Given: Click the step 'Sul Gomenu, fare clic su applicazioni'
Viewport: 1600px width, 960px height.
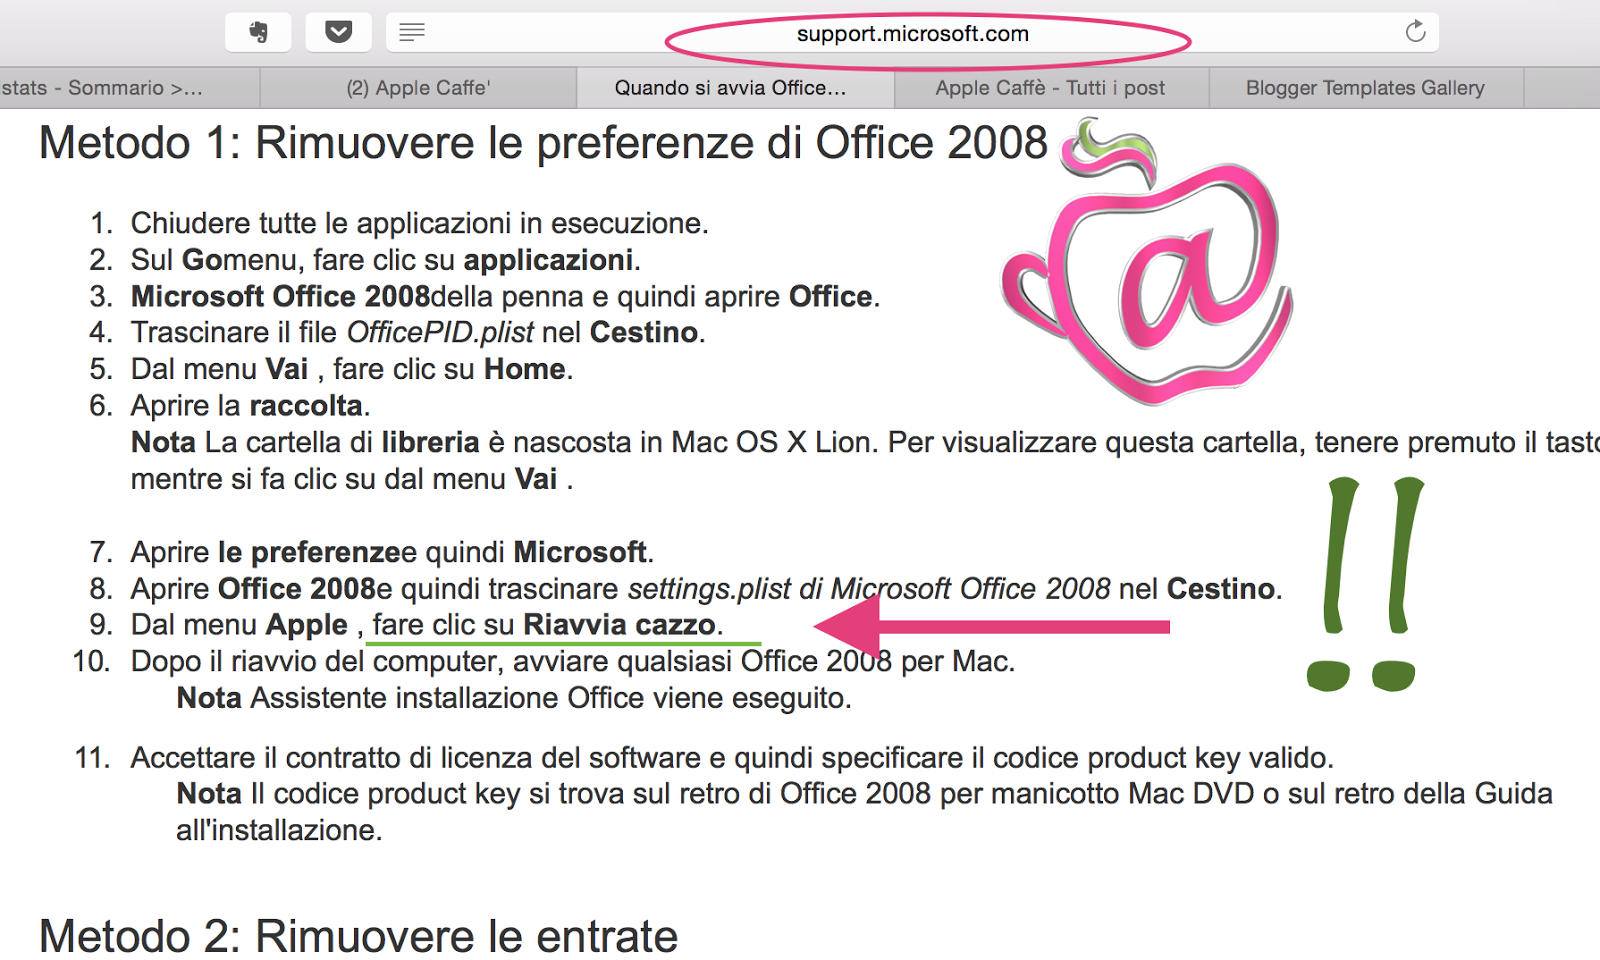Looking at the screenshot, I should coord(385,260).
